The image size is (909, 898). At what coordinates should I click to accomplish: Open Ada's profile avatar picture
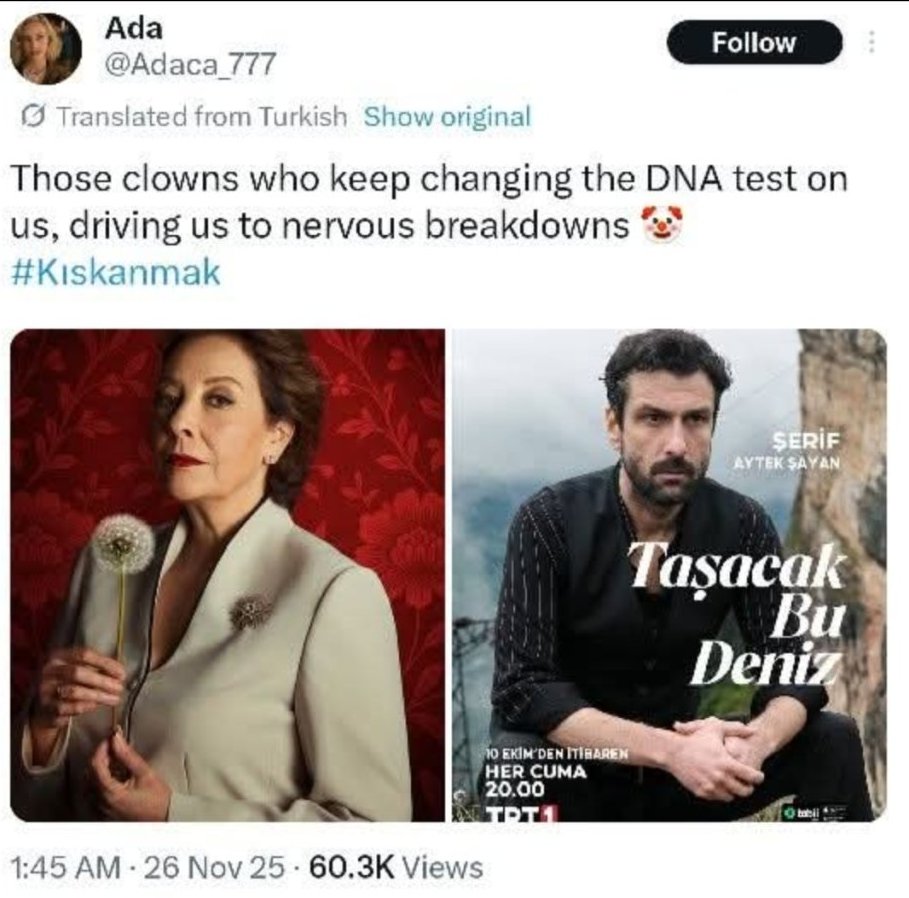(46, 50)
